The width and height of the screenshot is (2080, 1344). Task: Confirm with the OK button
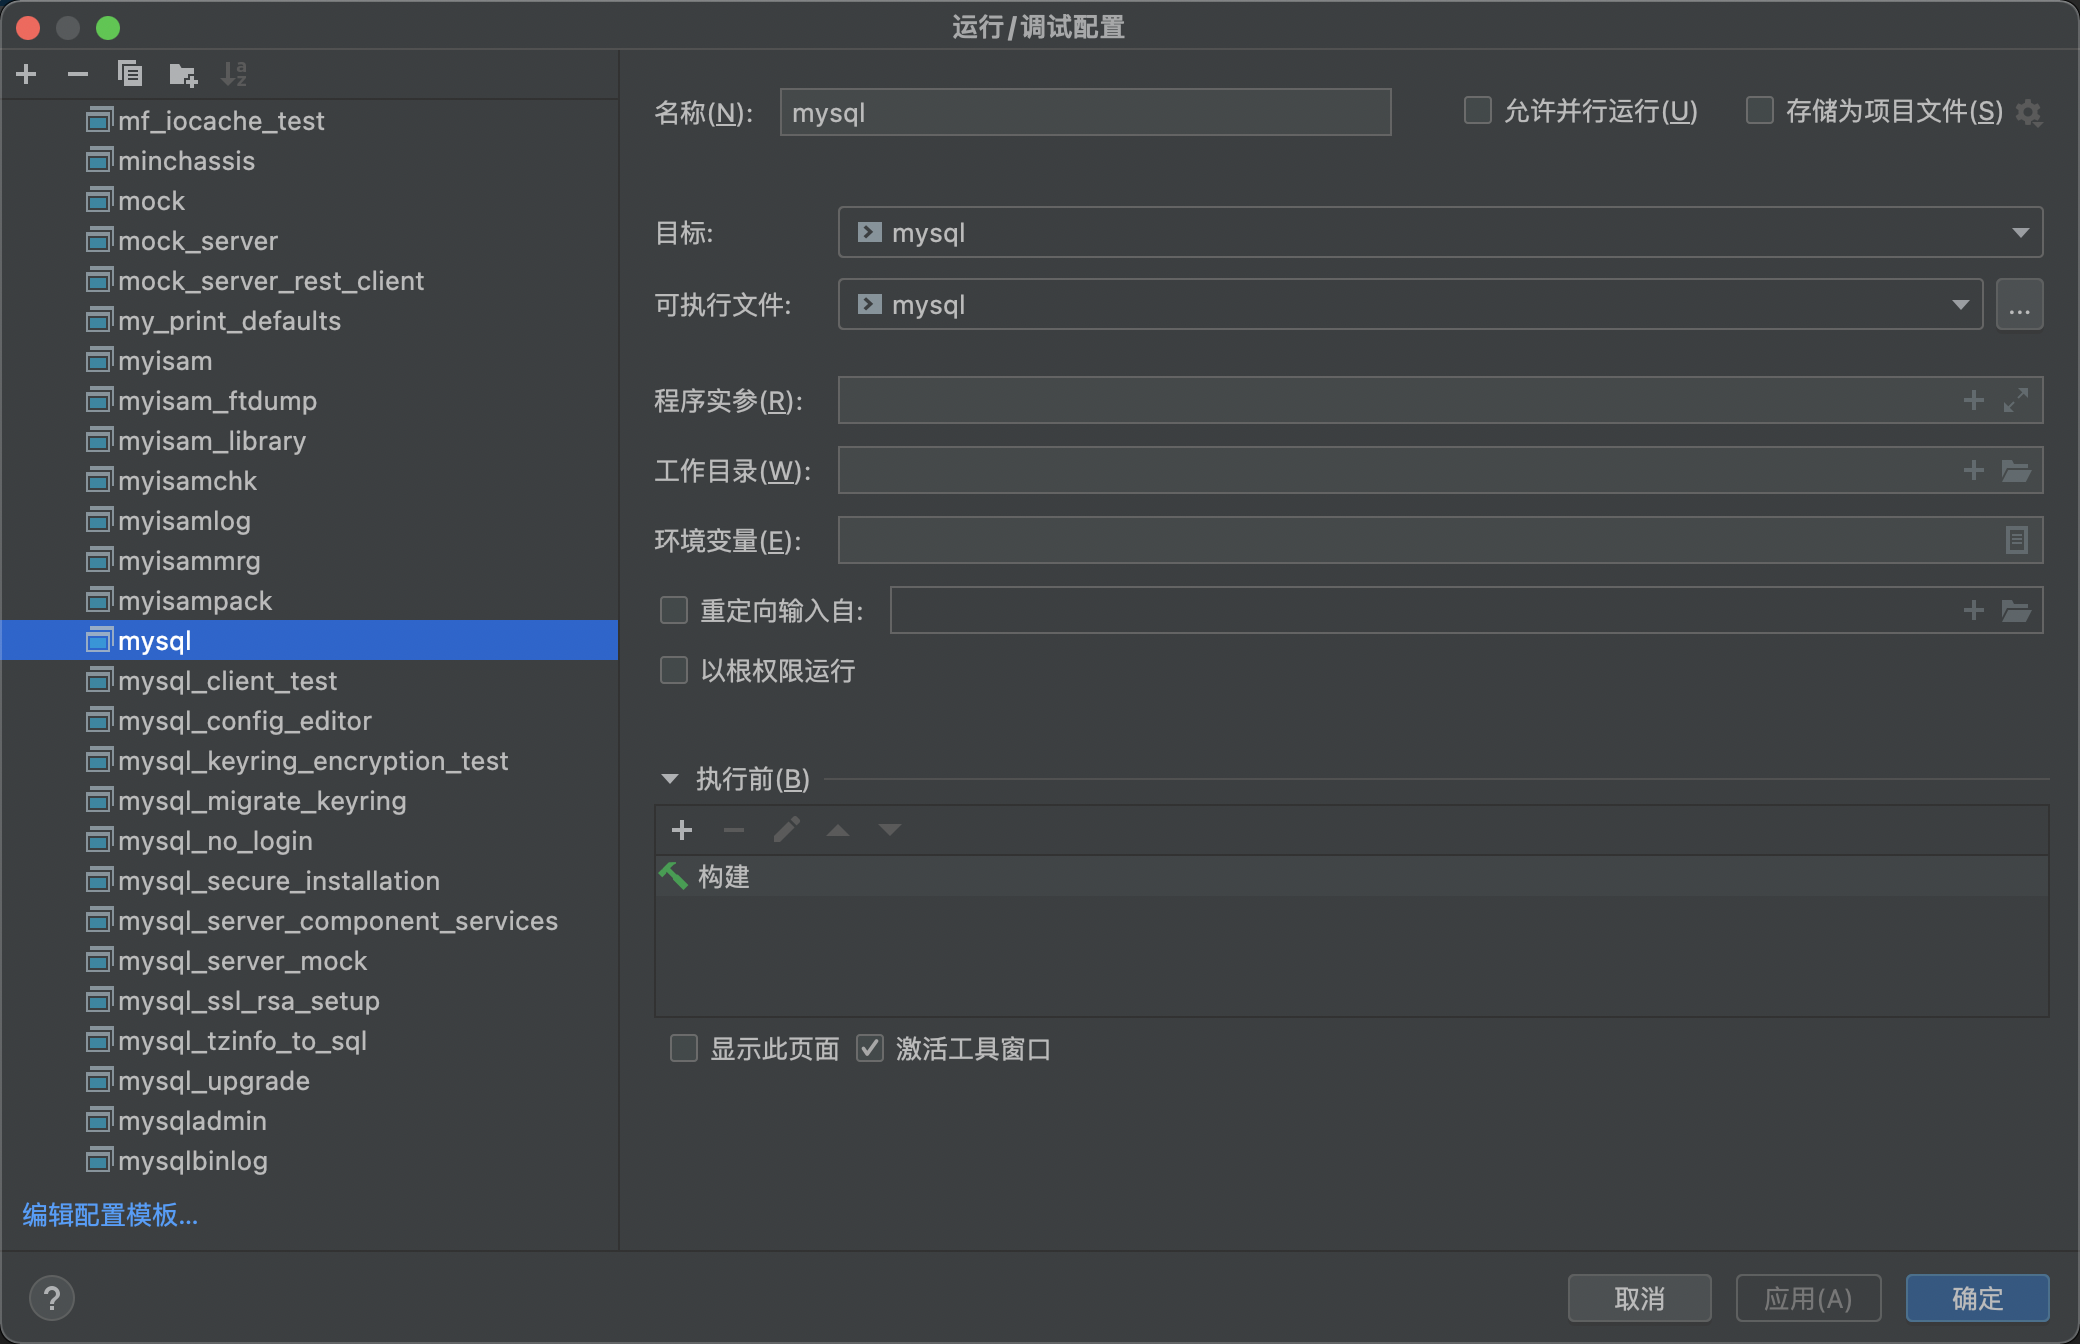1977,1299
